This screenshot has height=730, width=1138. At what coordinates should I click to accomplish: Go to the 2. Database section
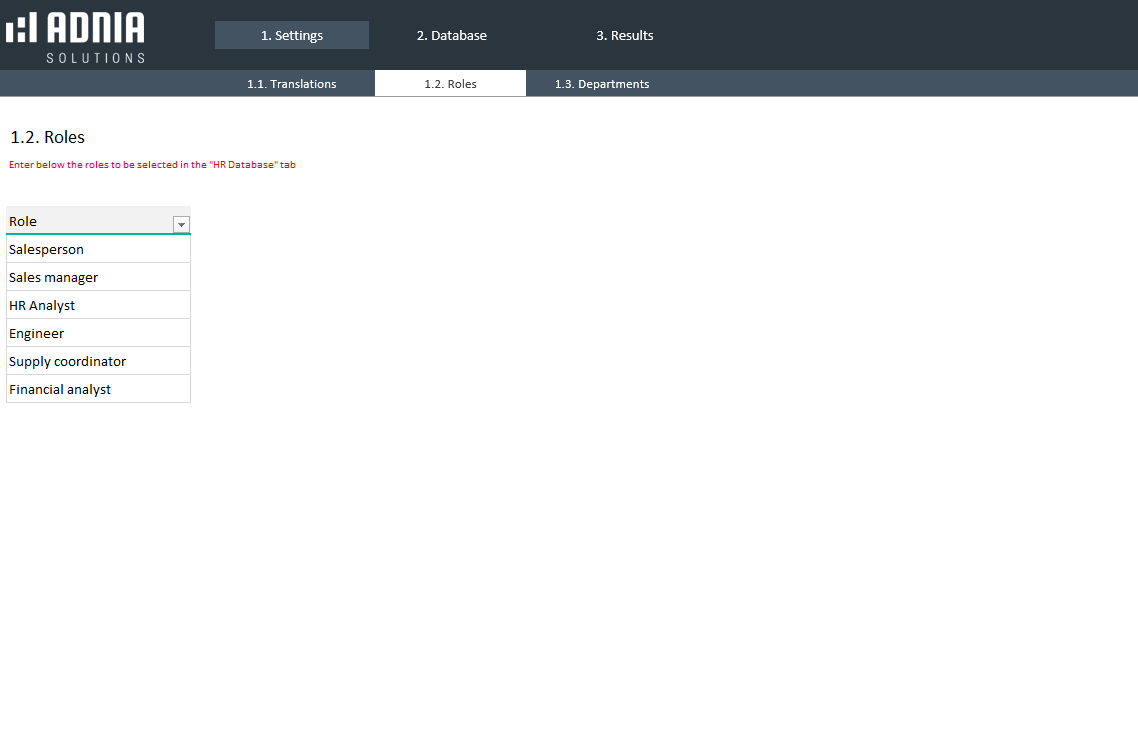click(x=451, y=35)
